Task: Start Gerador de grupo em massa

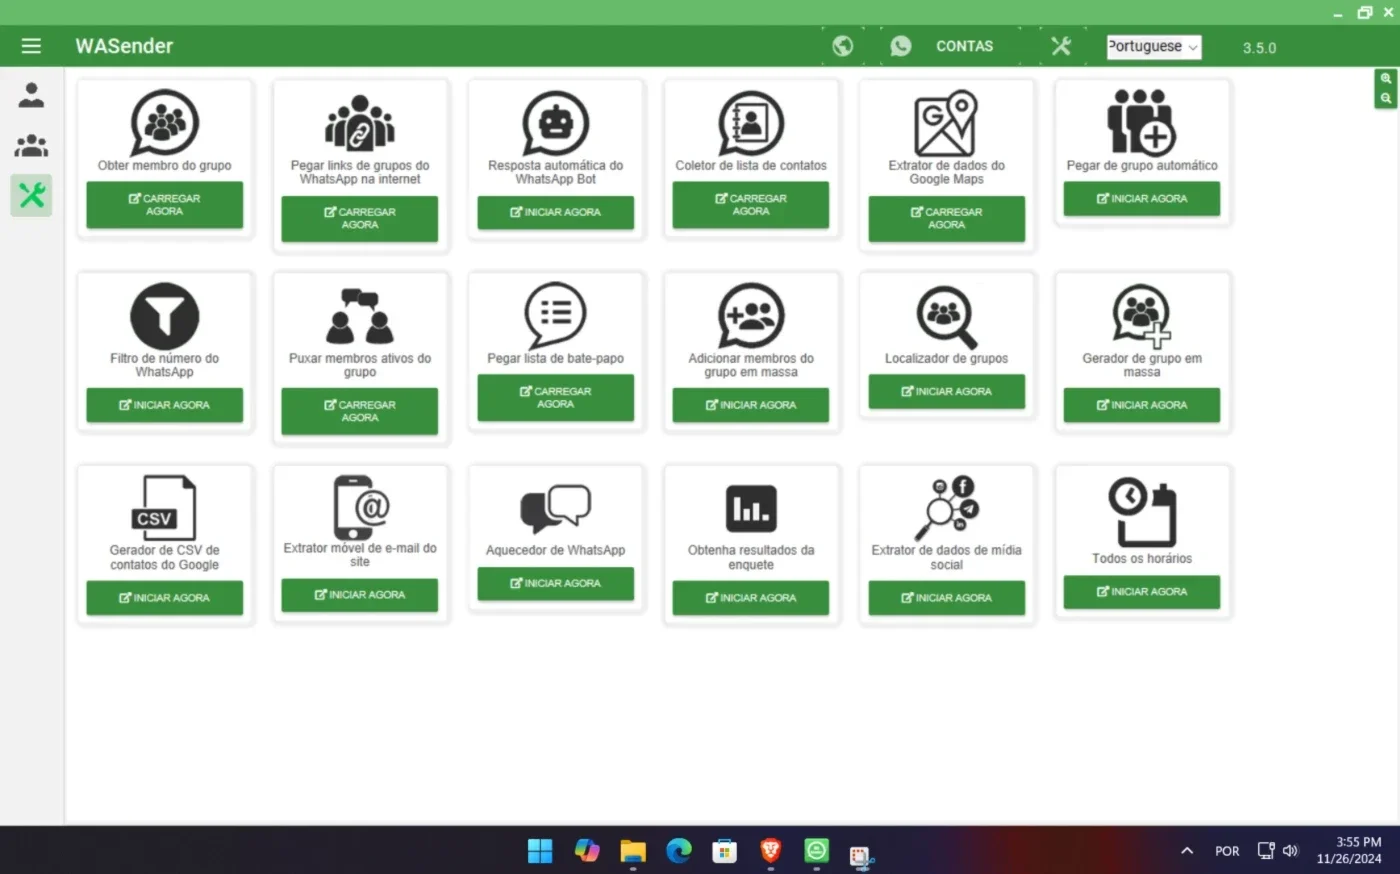Action: tap(1142, 405)
